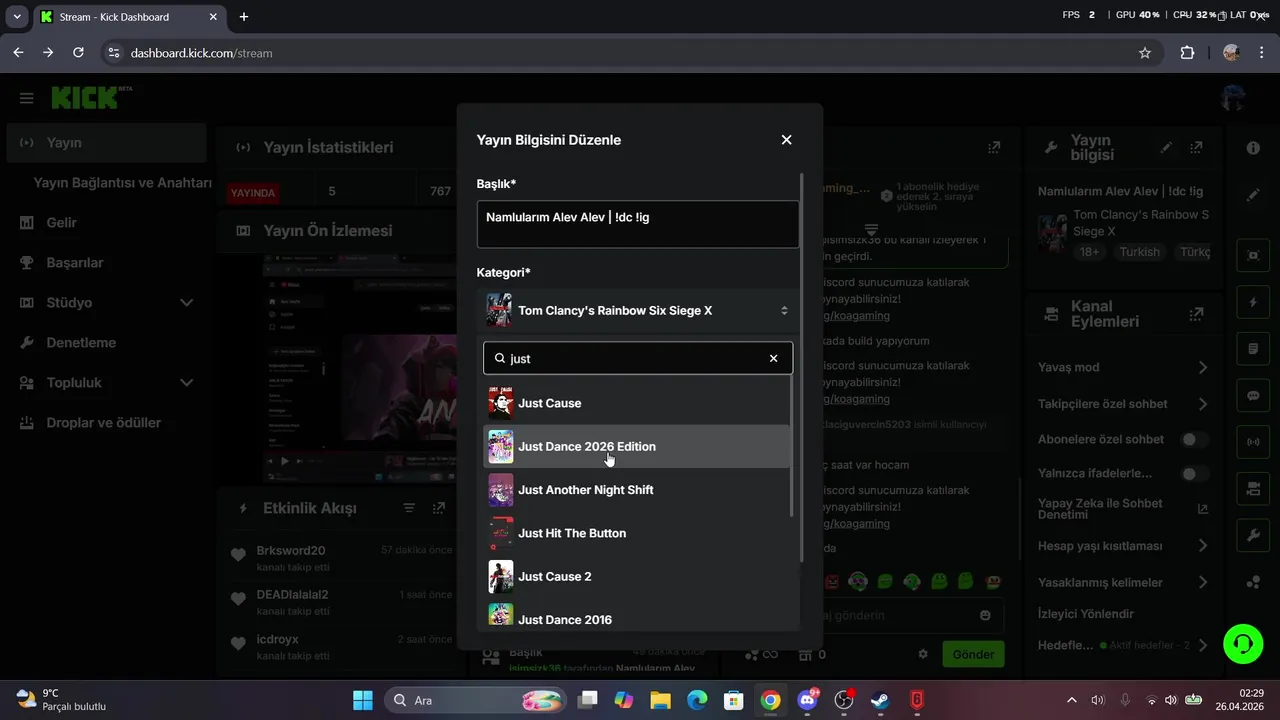This screenshot has height=720, width=1280.
Task: Open the Etkinlik Akışı filter icon
Action: [409, 508]
